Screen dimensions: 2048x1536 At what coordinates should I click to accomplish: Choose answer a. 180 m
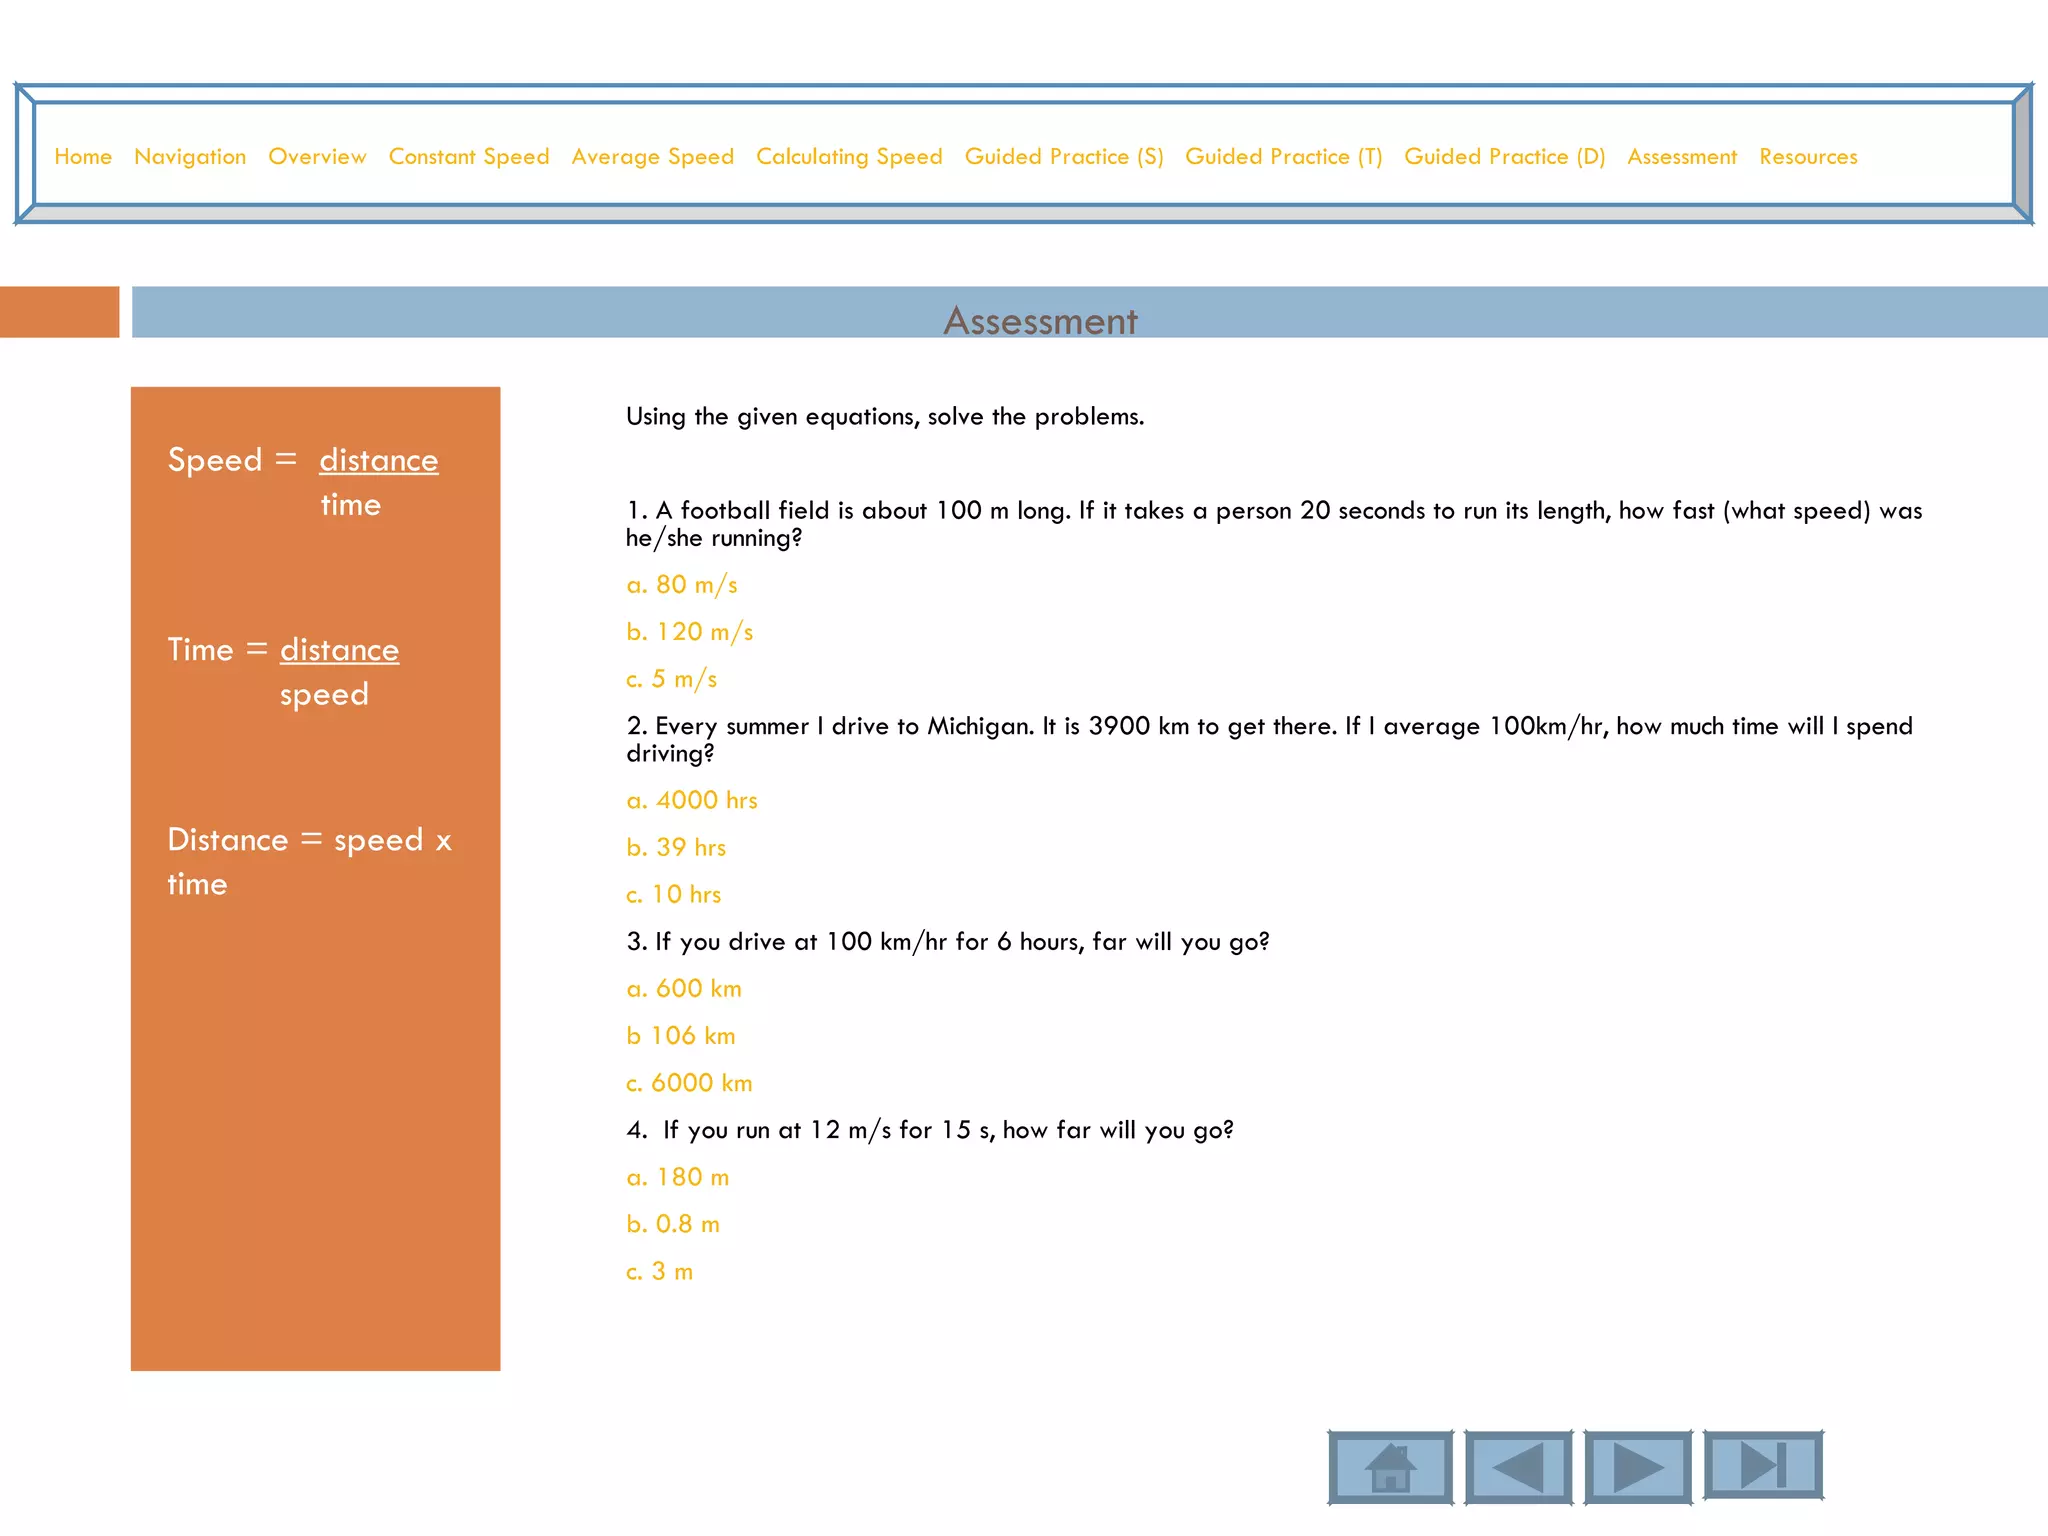[x=678, y=1177]
